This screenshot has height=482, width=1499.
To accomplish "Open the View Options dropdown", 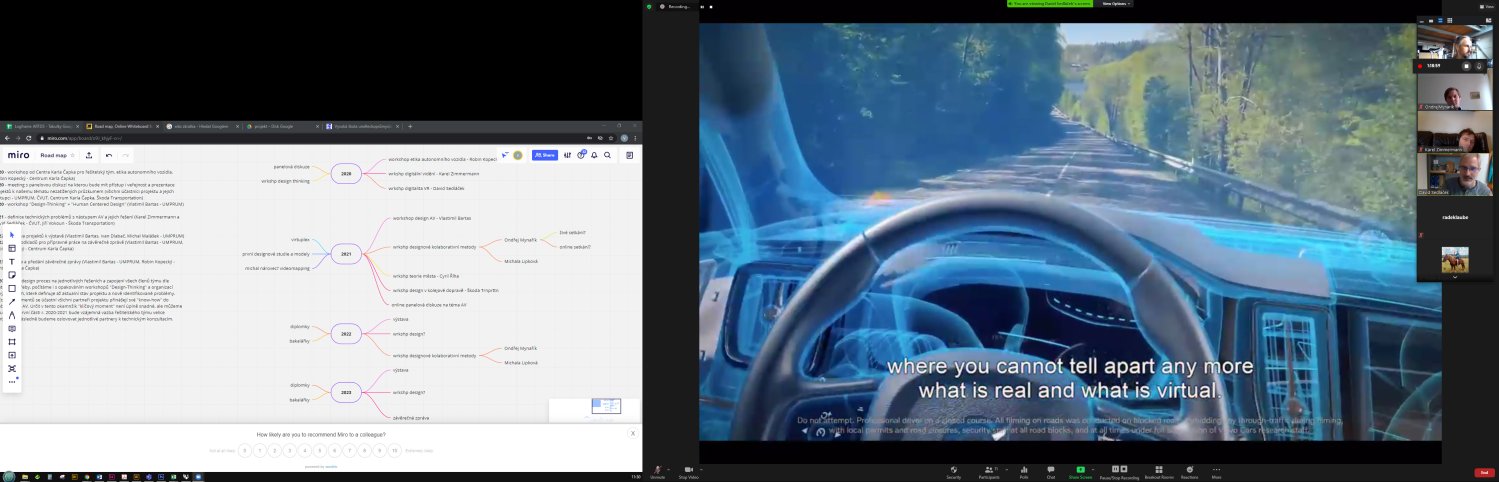I will [x=1116, y=4].
